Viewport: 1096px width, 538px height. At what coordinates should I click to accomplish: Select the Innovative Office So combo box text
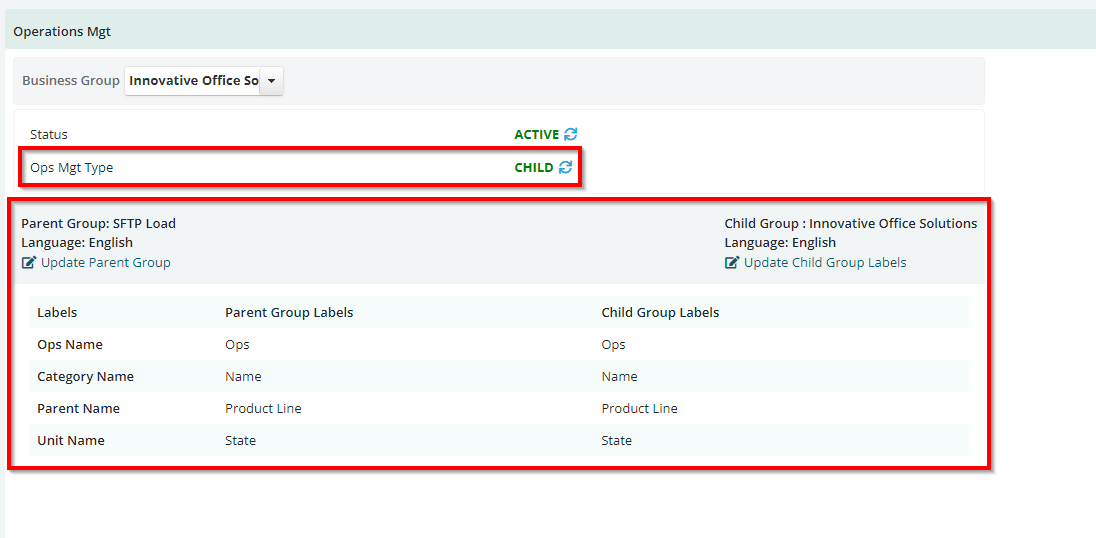coord(193,81)
